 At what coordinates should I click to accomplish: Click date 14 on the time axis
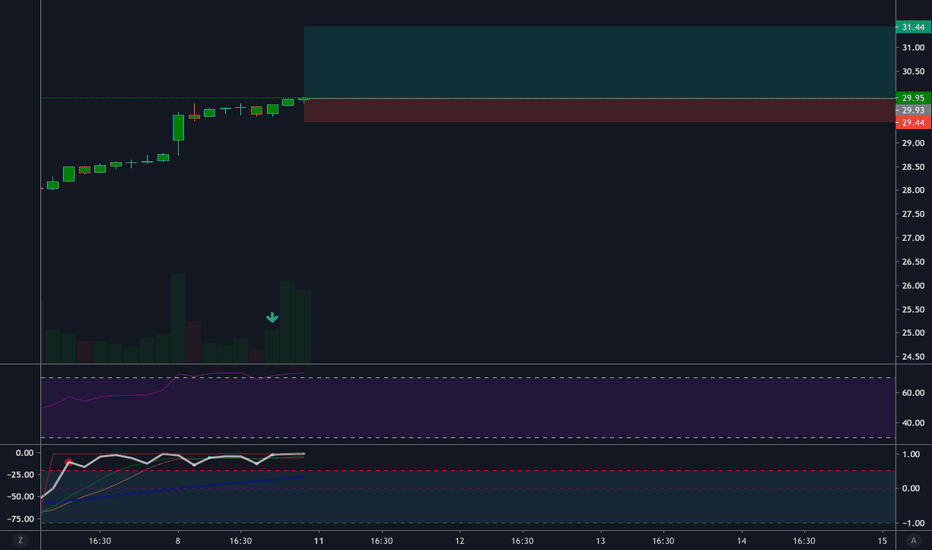point(741,540)
